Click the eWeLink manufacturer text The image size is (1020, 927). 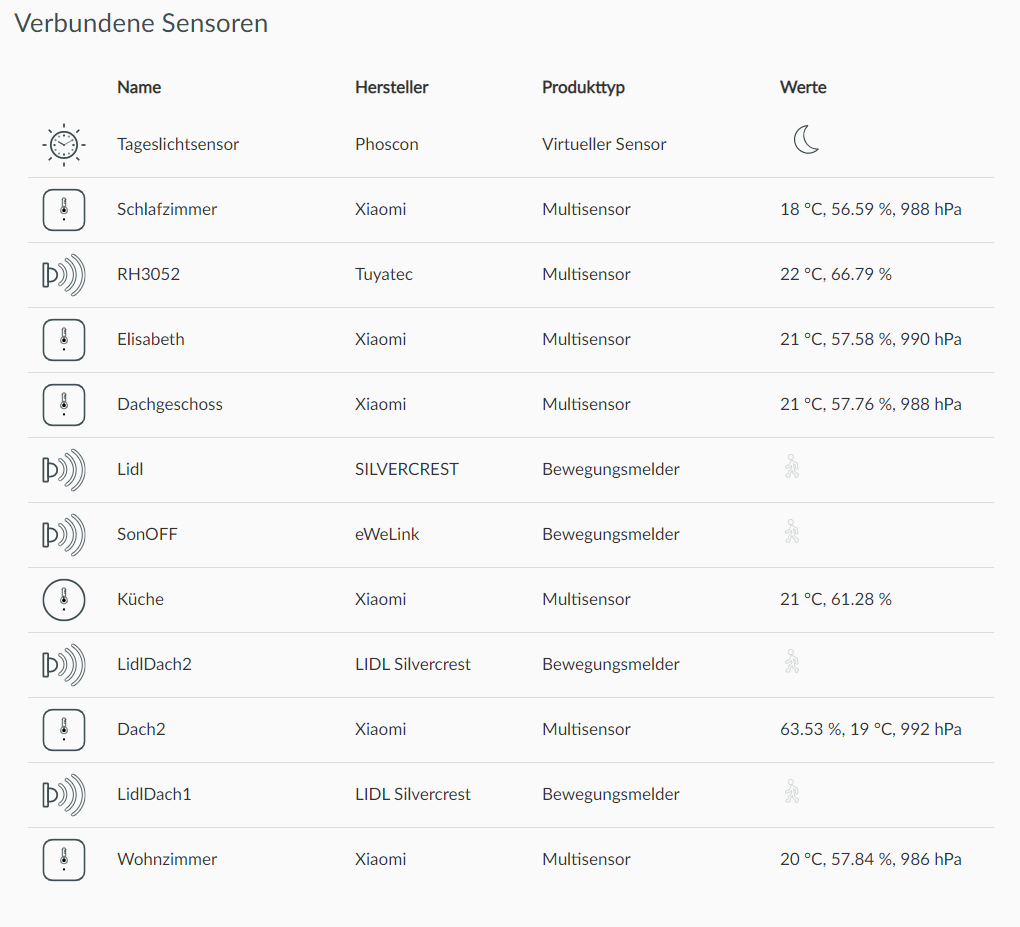[387, 534]
